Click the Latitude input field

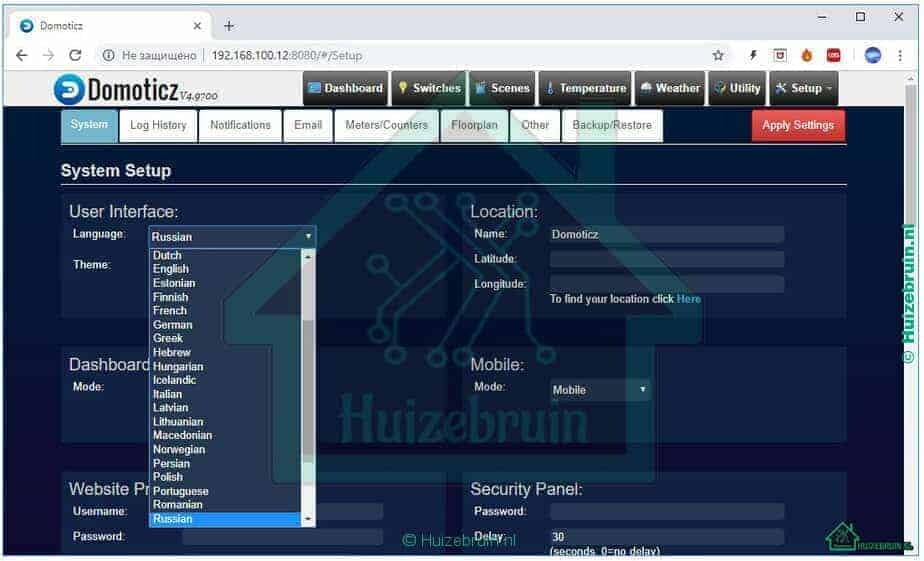click(666, 259)
